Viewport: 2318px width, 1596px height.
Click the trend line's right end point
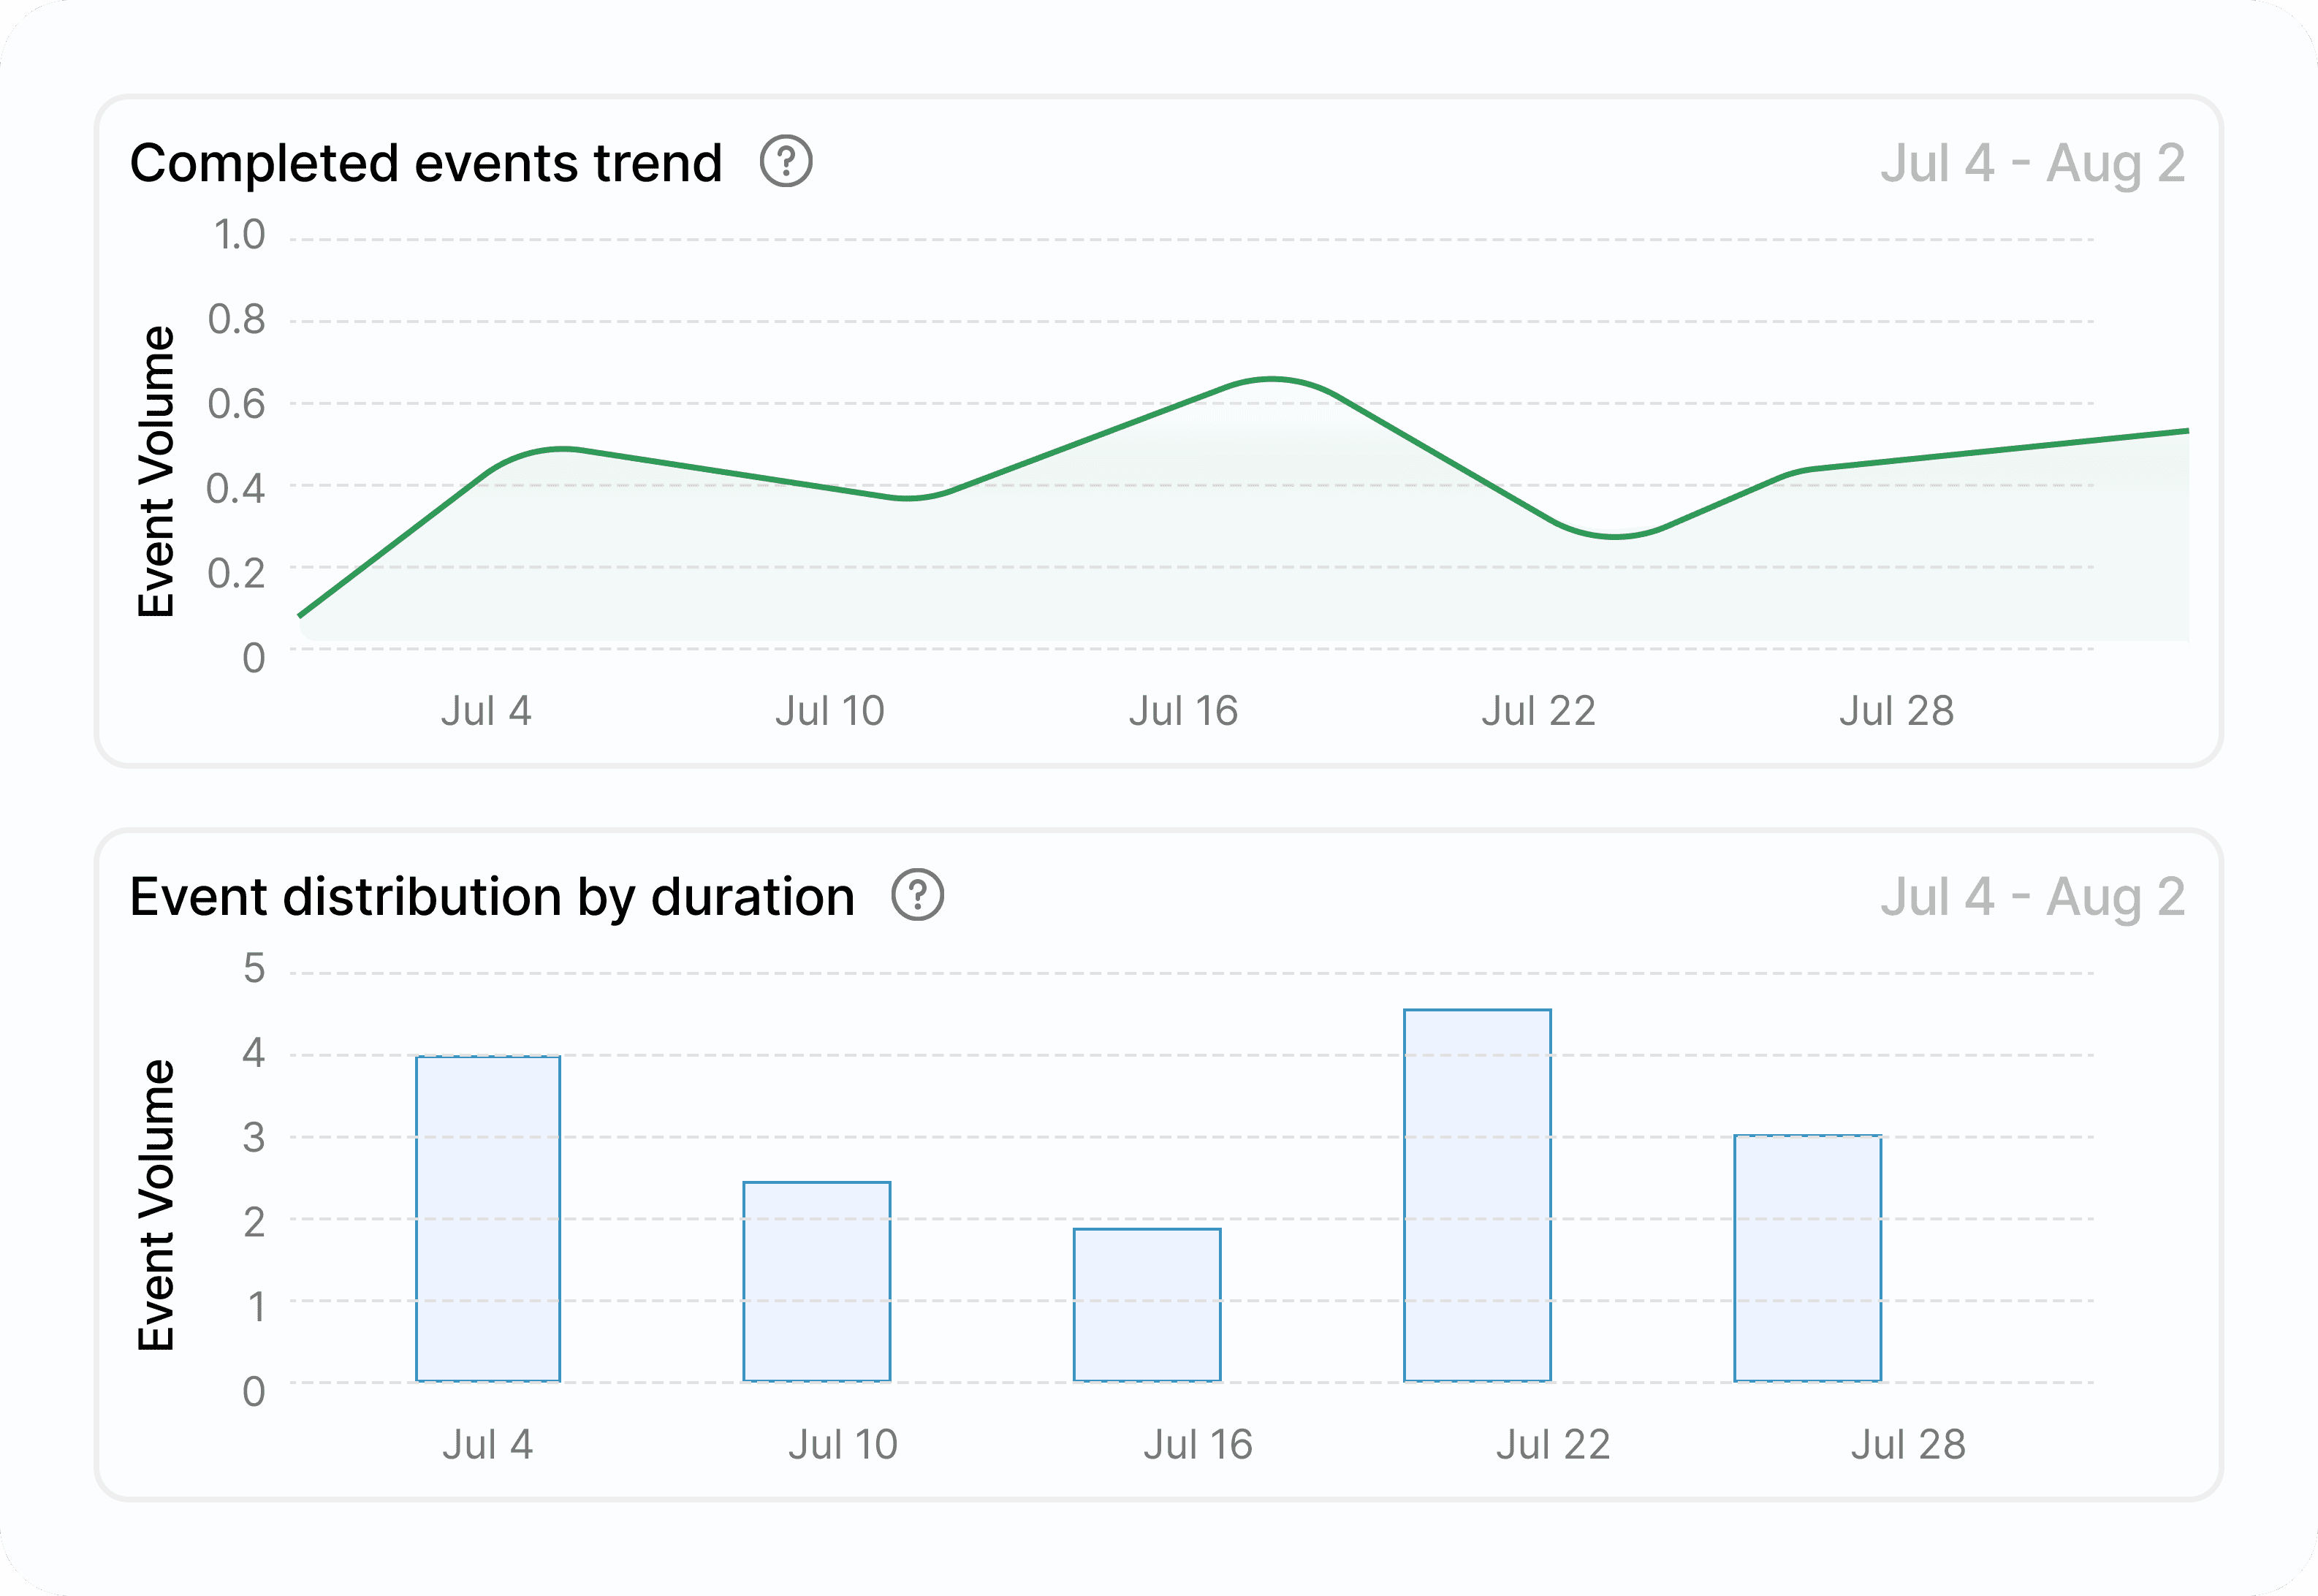pyautogui.click(x=2186, y=431)
